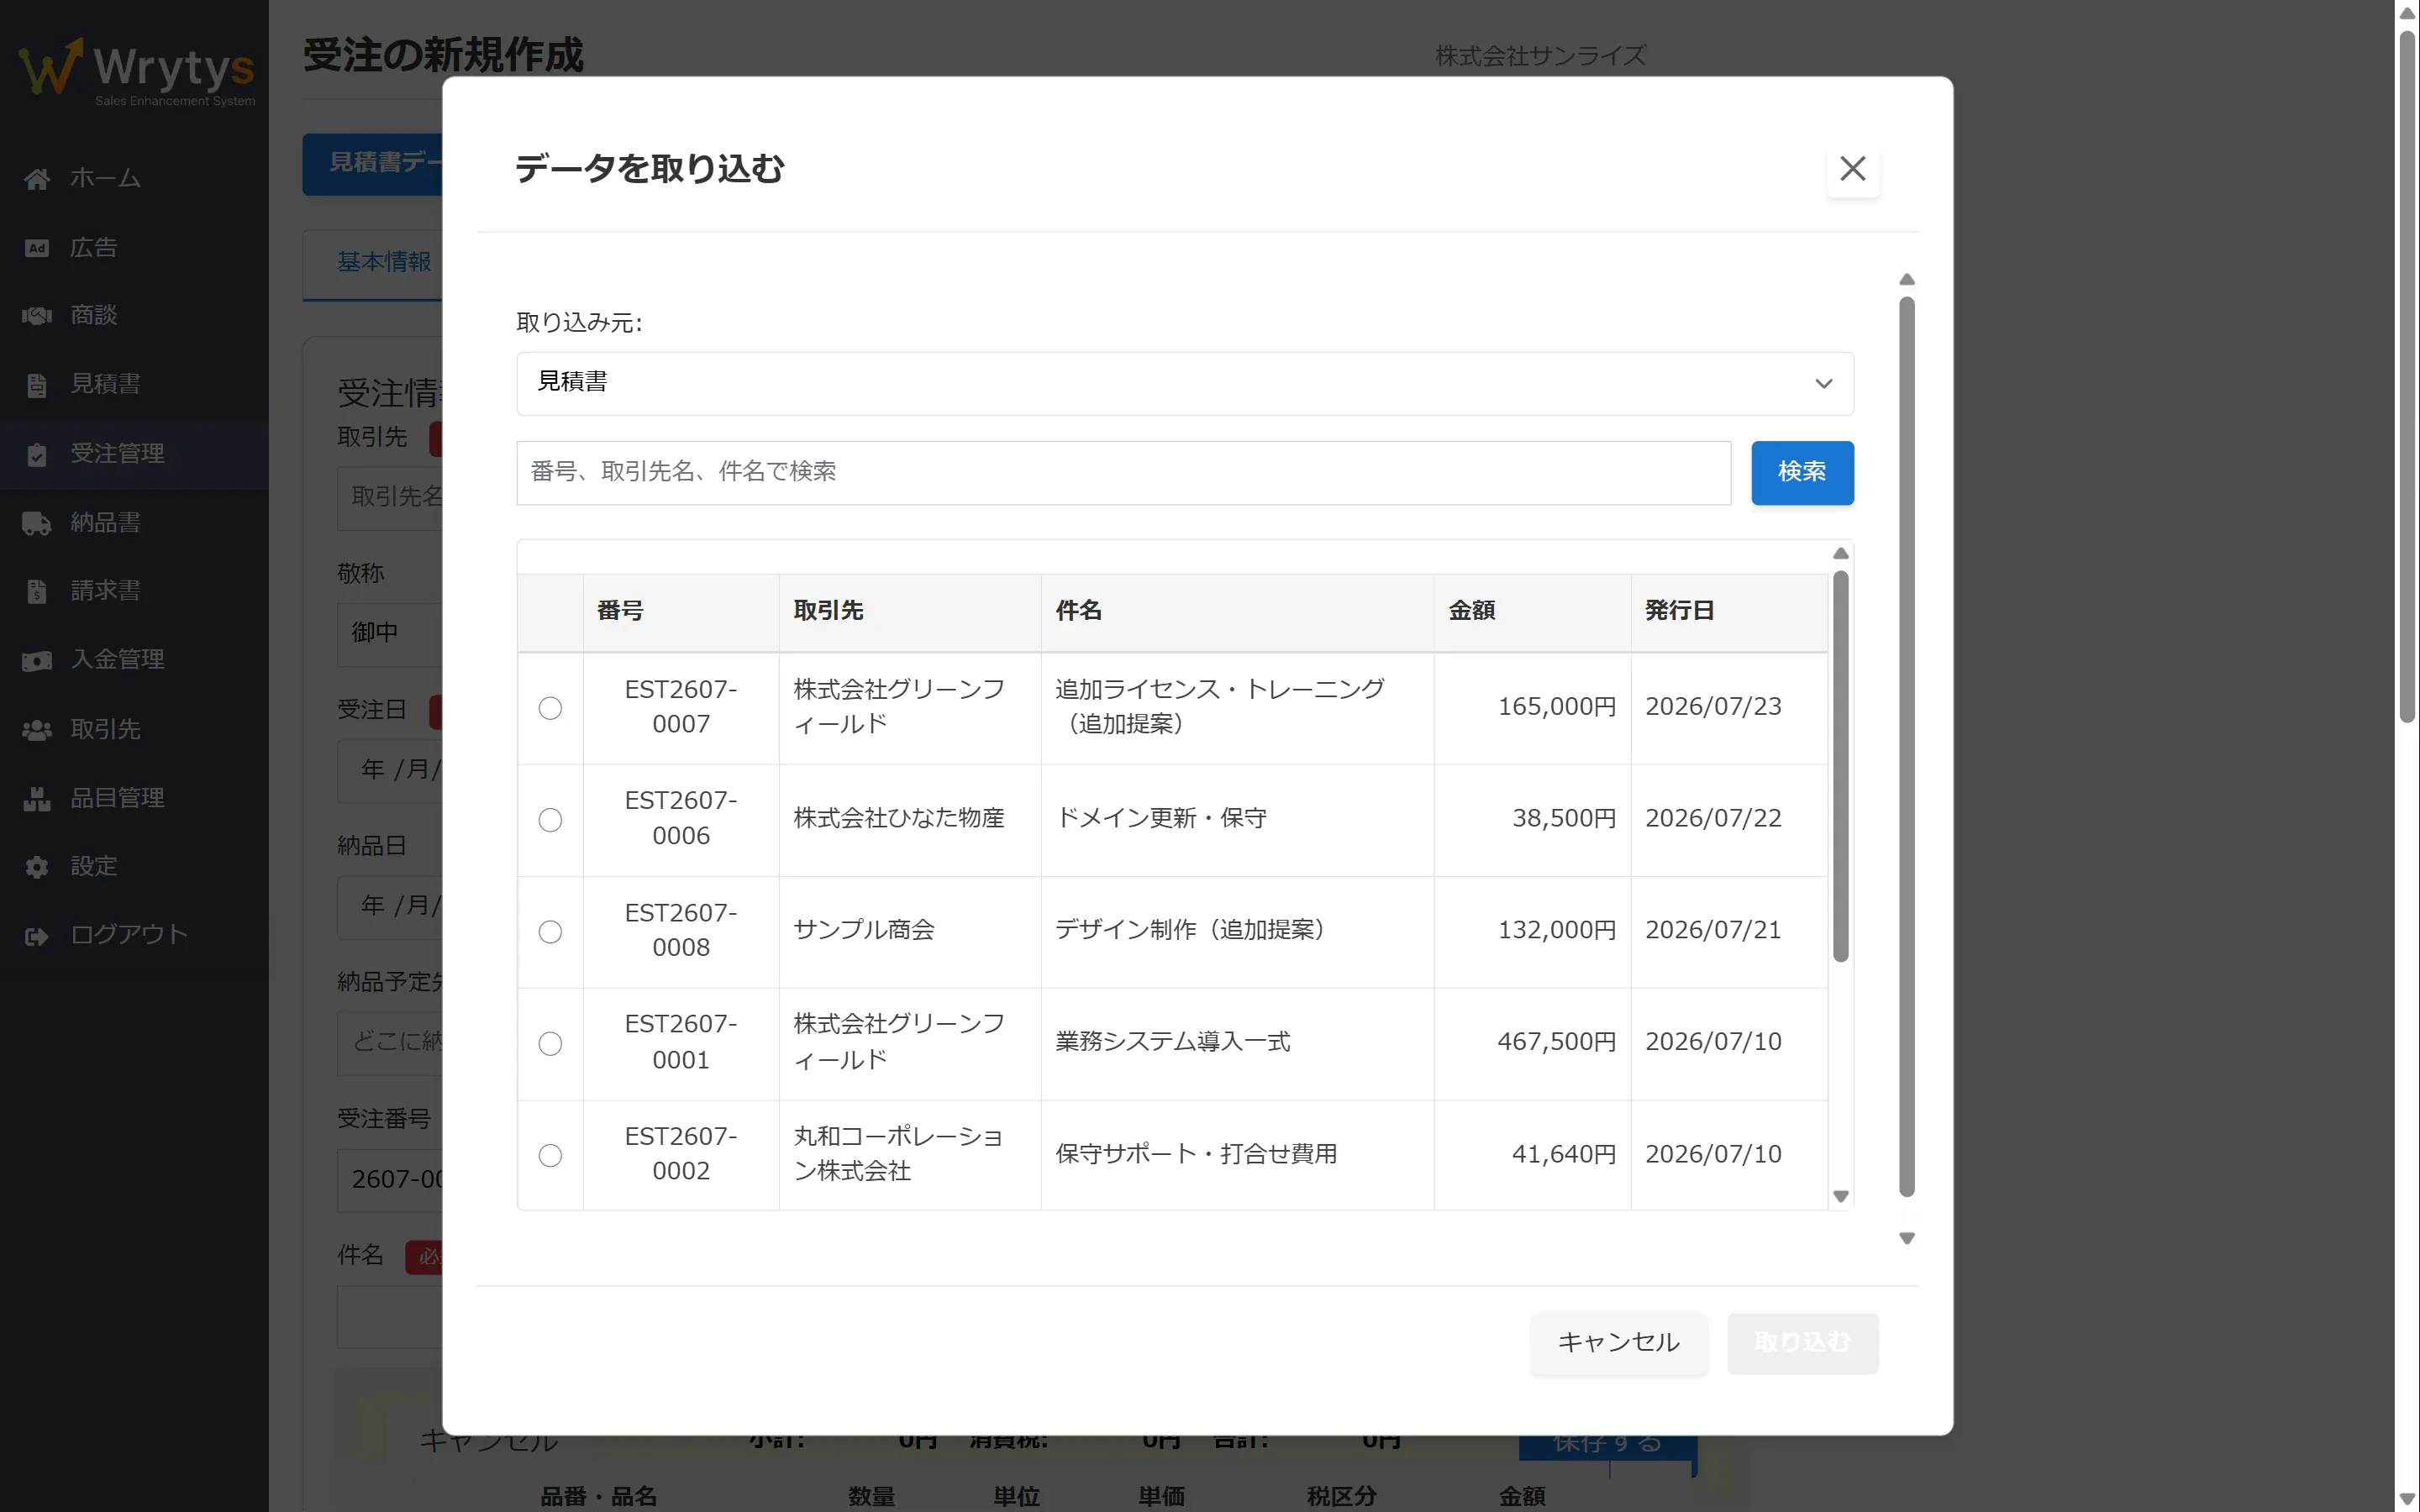Screen dimensions: 2420x1512
Task: Select the radio button for EST2607-0002
Action: (x=550, y=1156)
